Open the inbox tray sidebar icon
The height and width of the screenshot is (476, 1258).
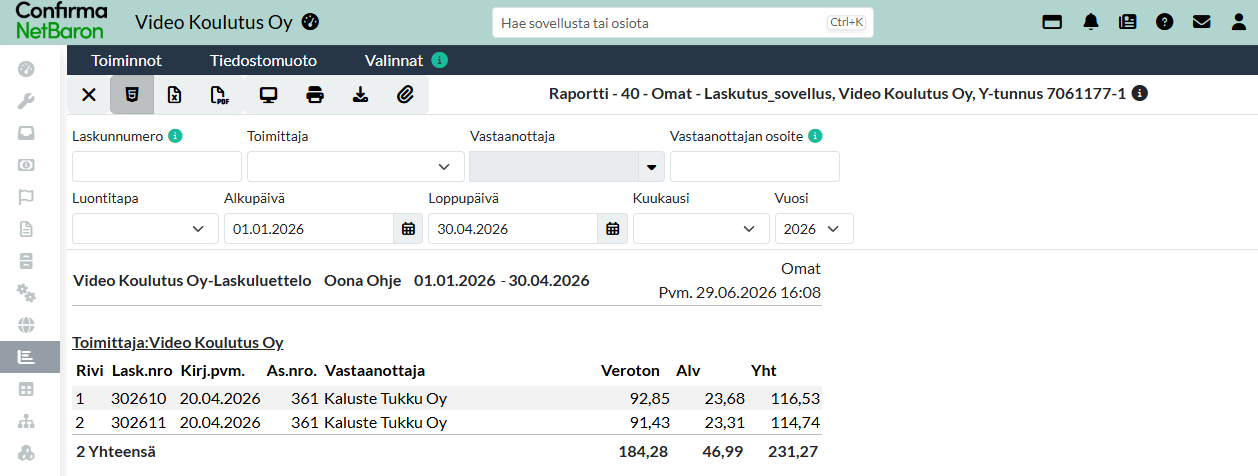click(x=27, y=133)
